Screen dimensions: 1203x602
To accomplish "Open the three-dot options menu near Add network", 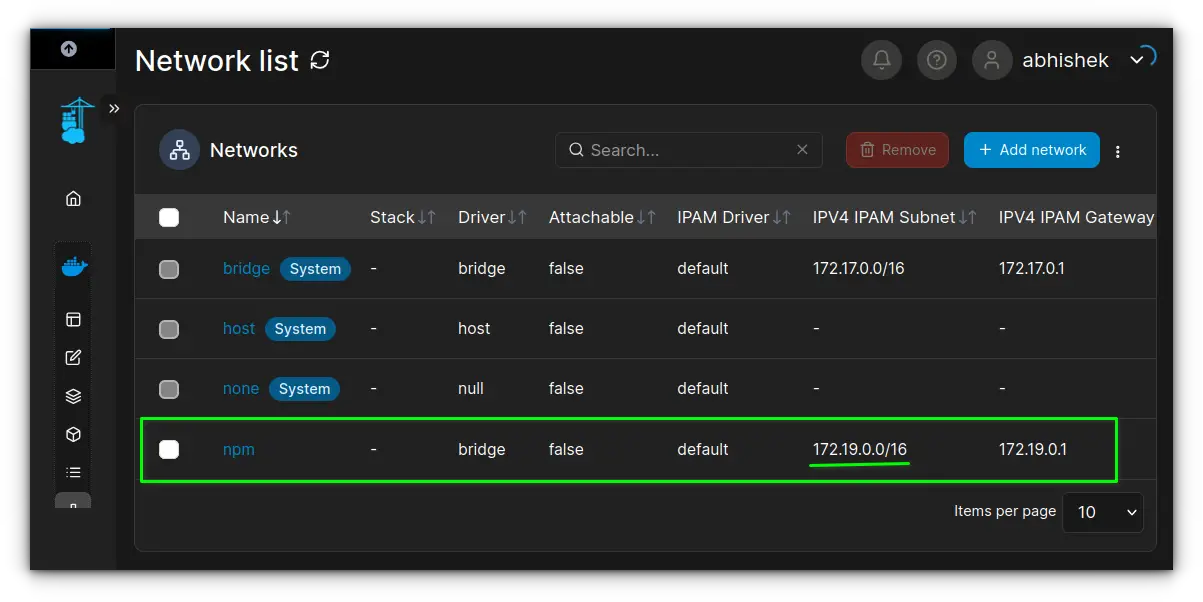I will (x=1118, y=150).
